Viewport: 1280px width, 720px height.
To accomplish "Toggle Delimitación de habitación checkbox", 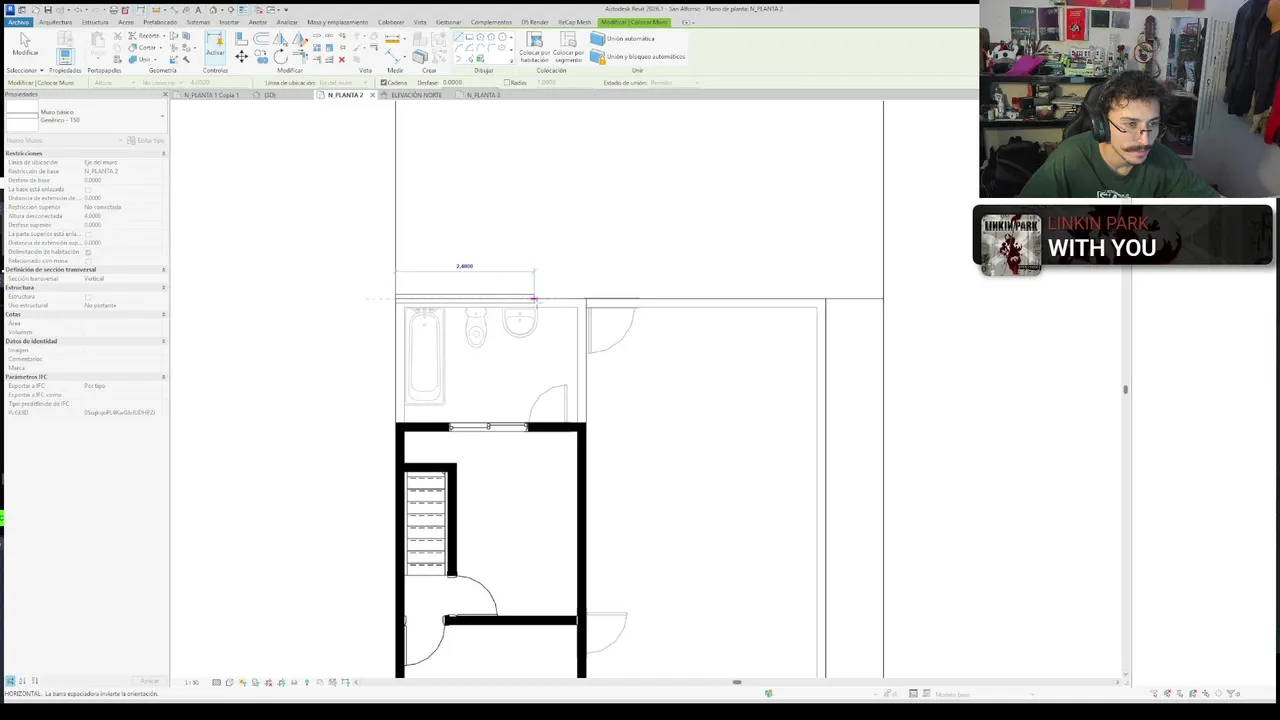I will point(88,252).
